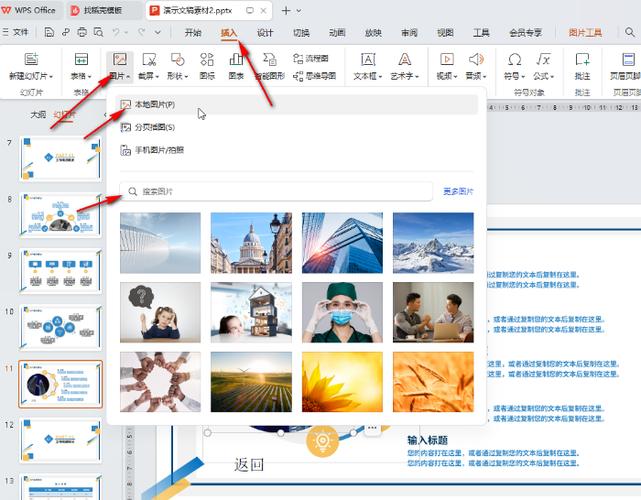
Task: Open the Symbol tool
Action: click(x=514, y=60)
